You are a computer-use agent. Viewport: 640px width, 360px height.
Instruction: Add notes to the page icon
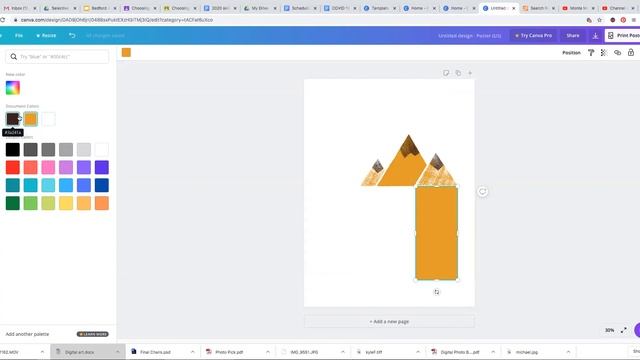coord(446,73)
